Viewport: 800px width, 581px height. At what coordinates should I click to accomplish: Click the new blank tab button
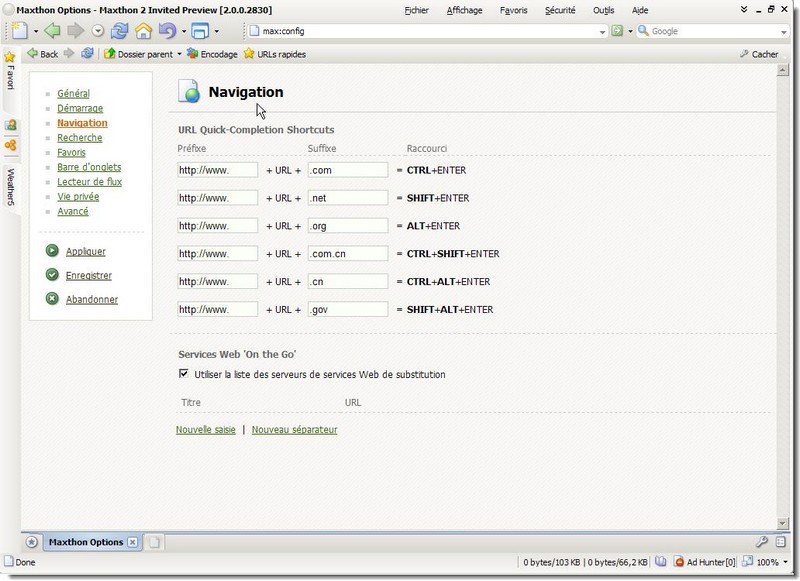(x=154, y=542)
